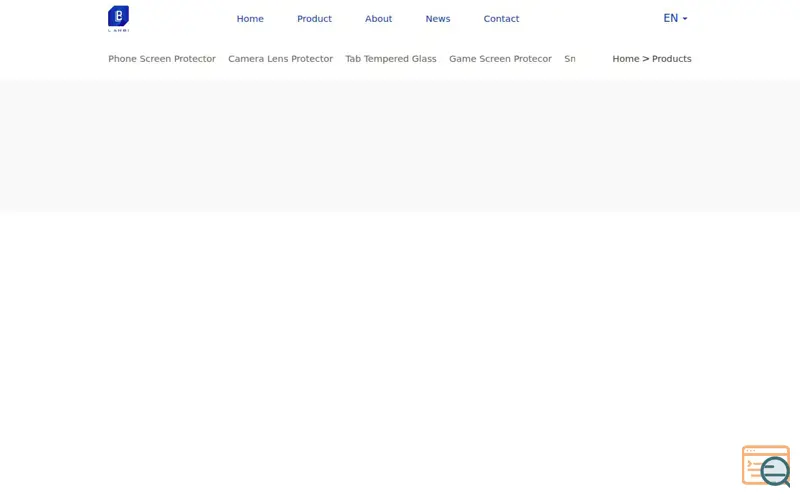Image resolution: width=800 pixels, height=500 pixels.
Task: Open the Game Screen Protecor category
Action: point(500,59)
